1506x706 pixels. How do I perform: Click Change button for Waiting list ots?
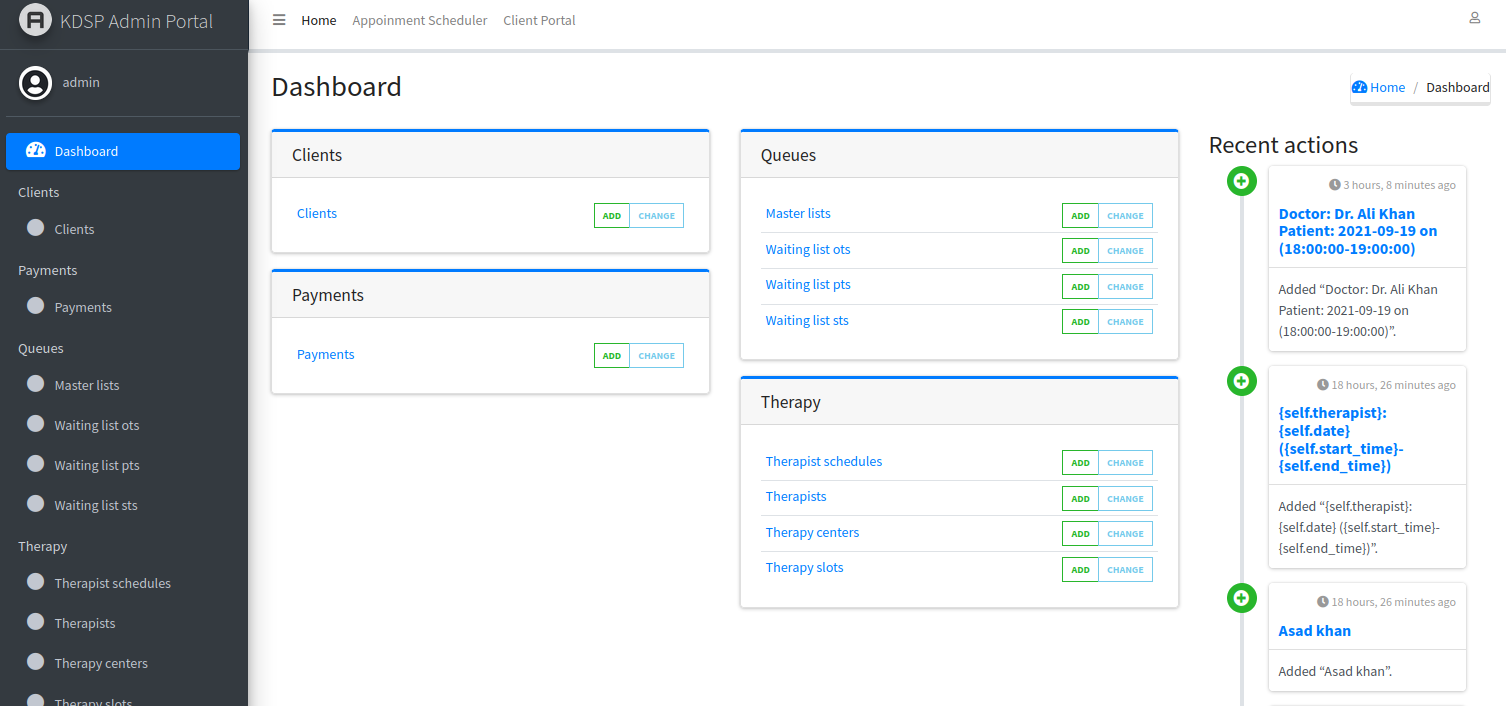[1125, 251]
